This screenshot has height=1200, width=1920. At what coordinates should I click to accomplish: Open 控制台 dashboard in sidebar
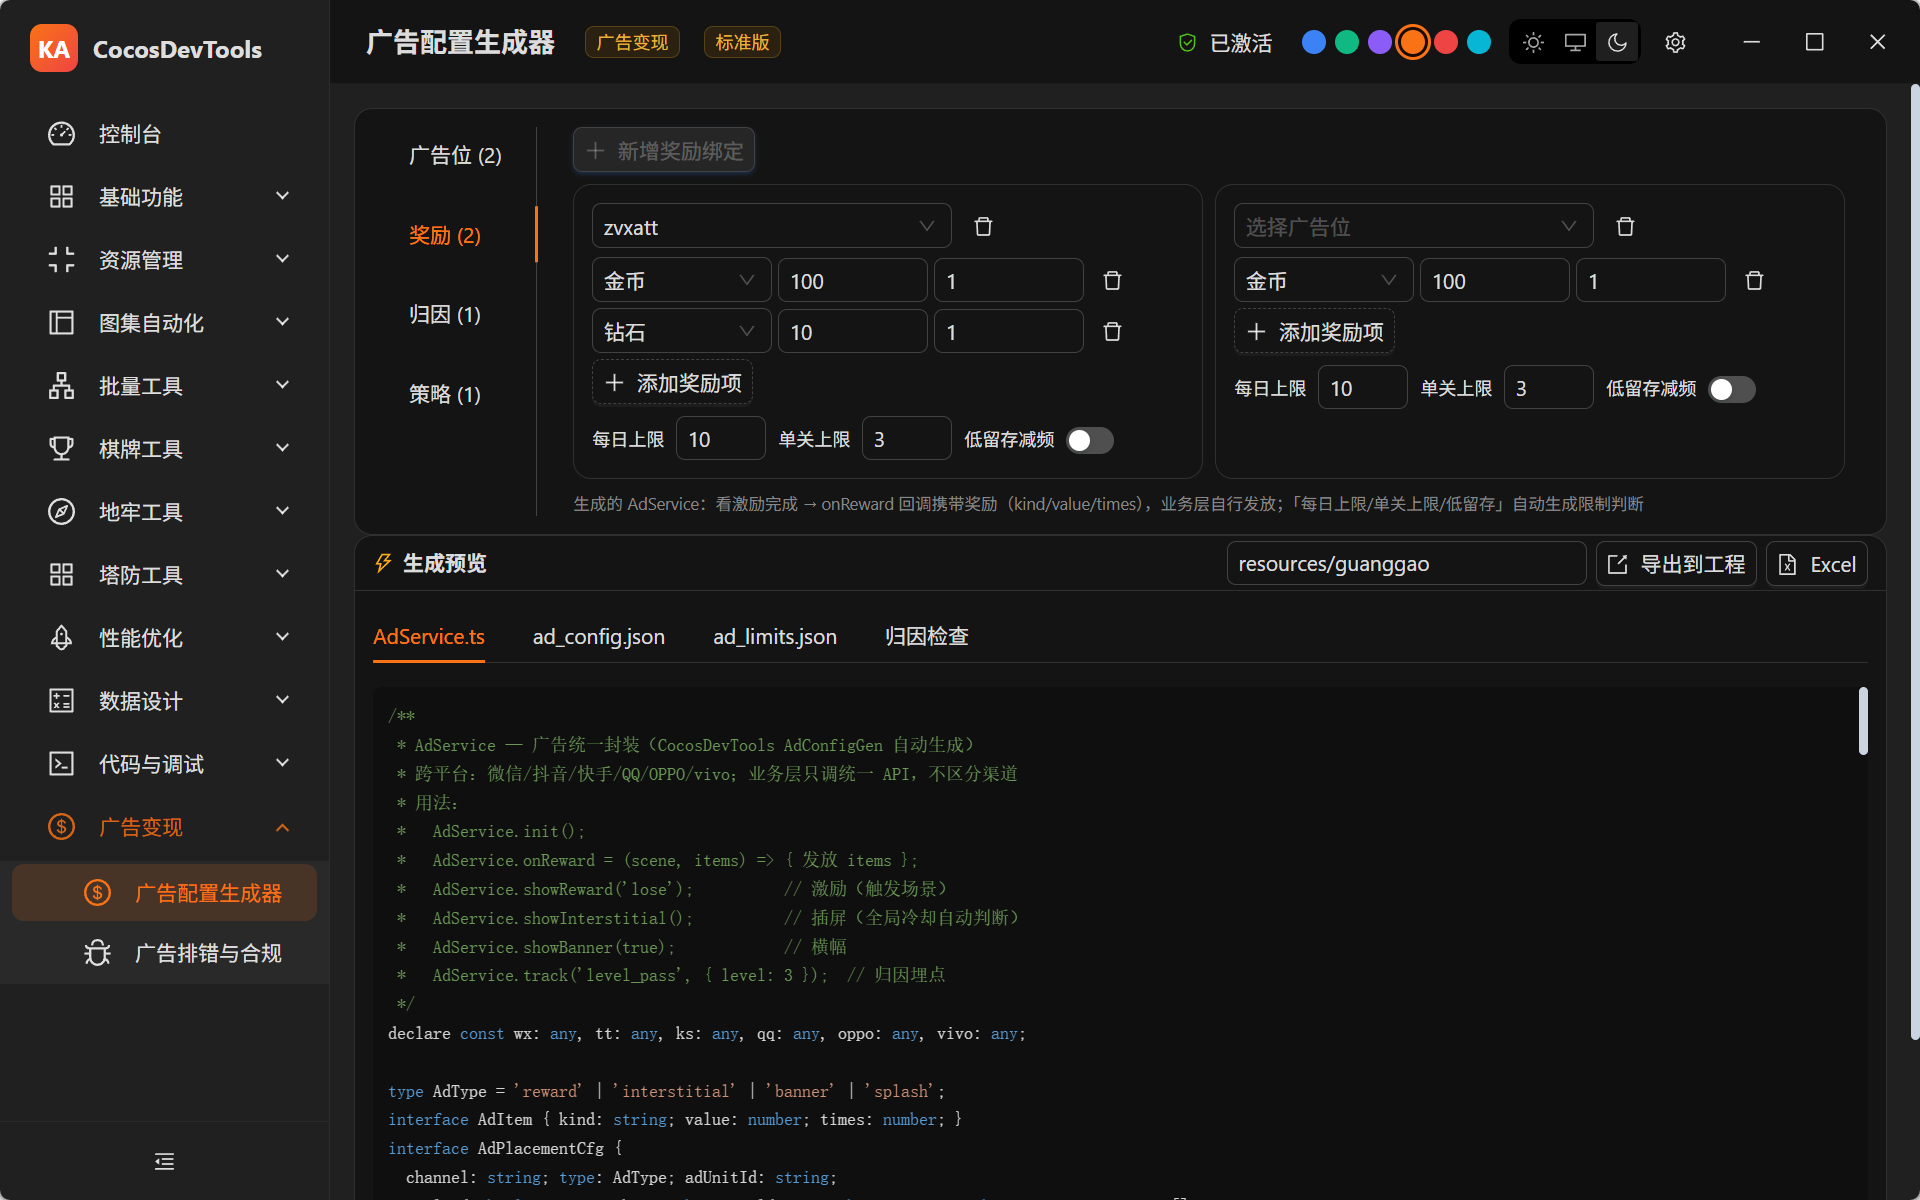tap(164, 134)
